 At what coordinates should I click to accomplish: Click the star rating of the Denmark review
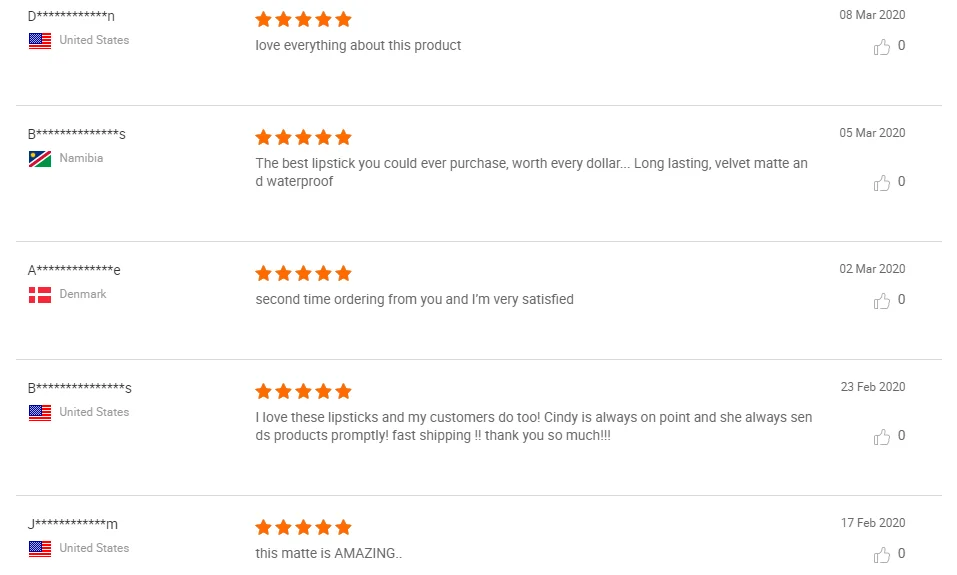tap(303, 273)
